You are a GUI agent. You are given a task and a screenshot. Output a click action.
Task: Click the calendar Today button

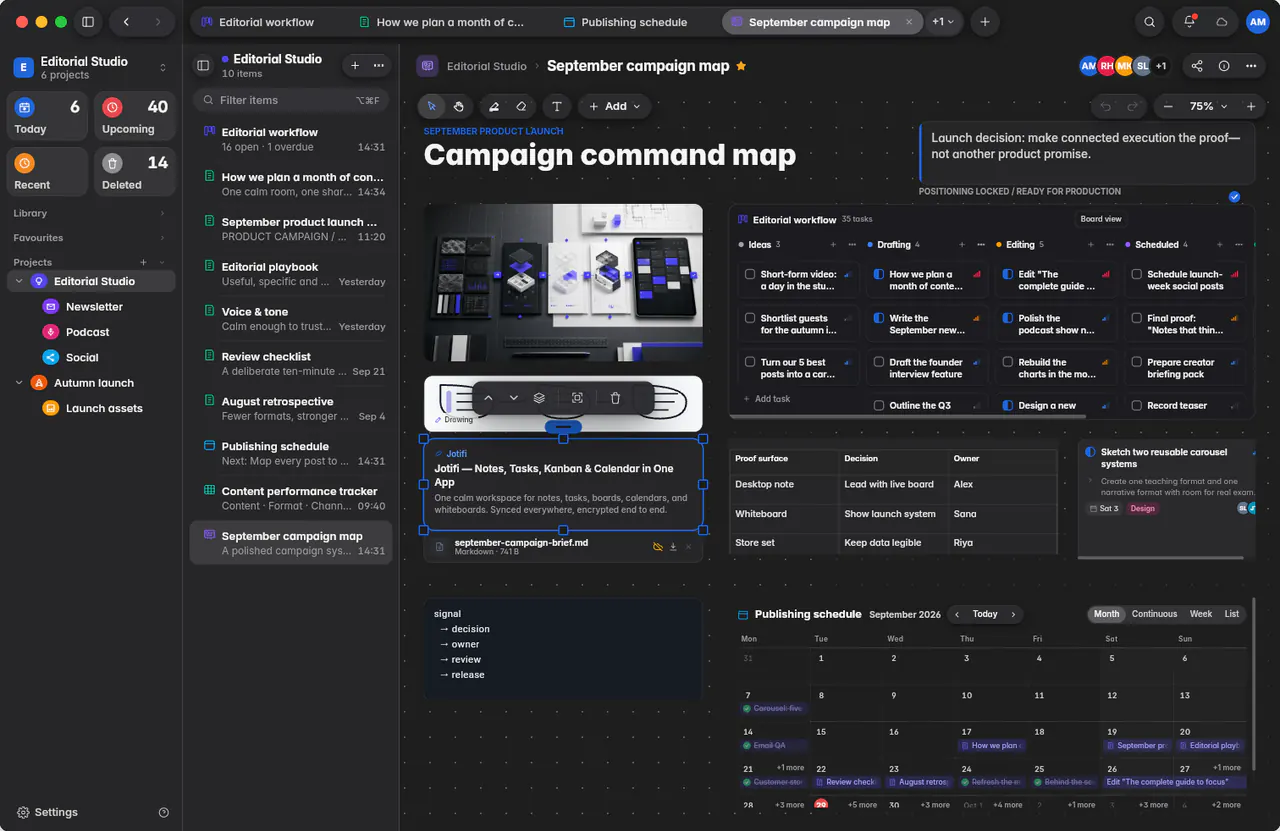pos(985,614)
